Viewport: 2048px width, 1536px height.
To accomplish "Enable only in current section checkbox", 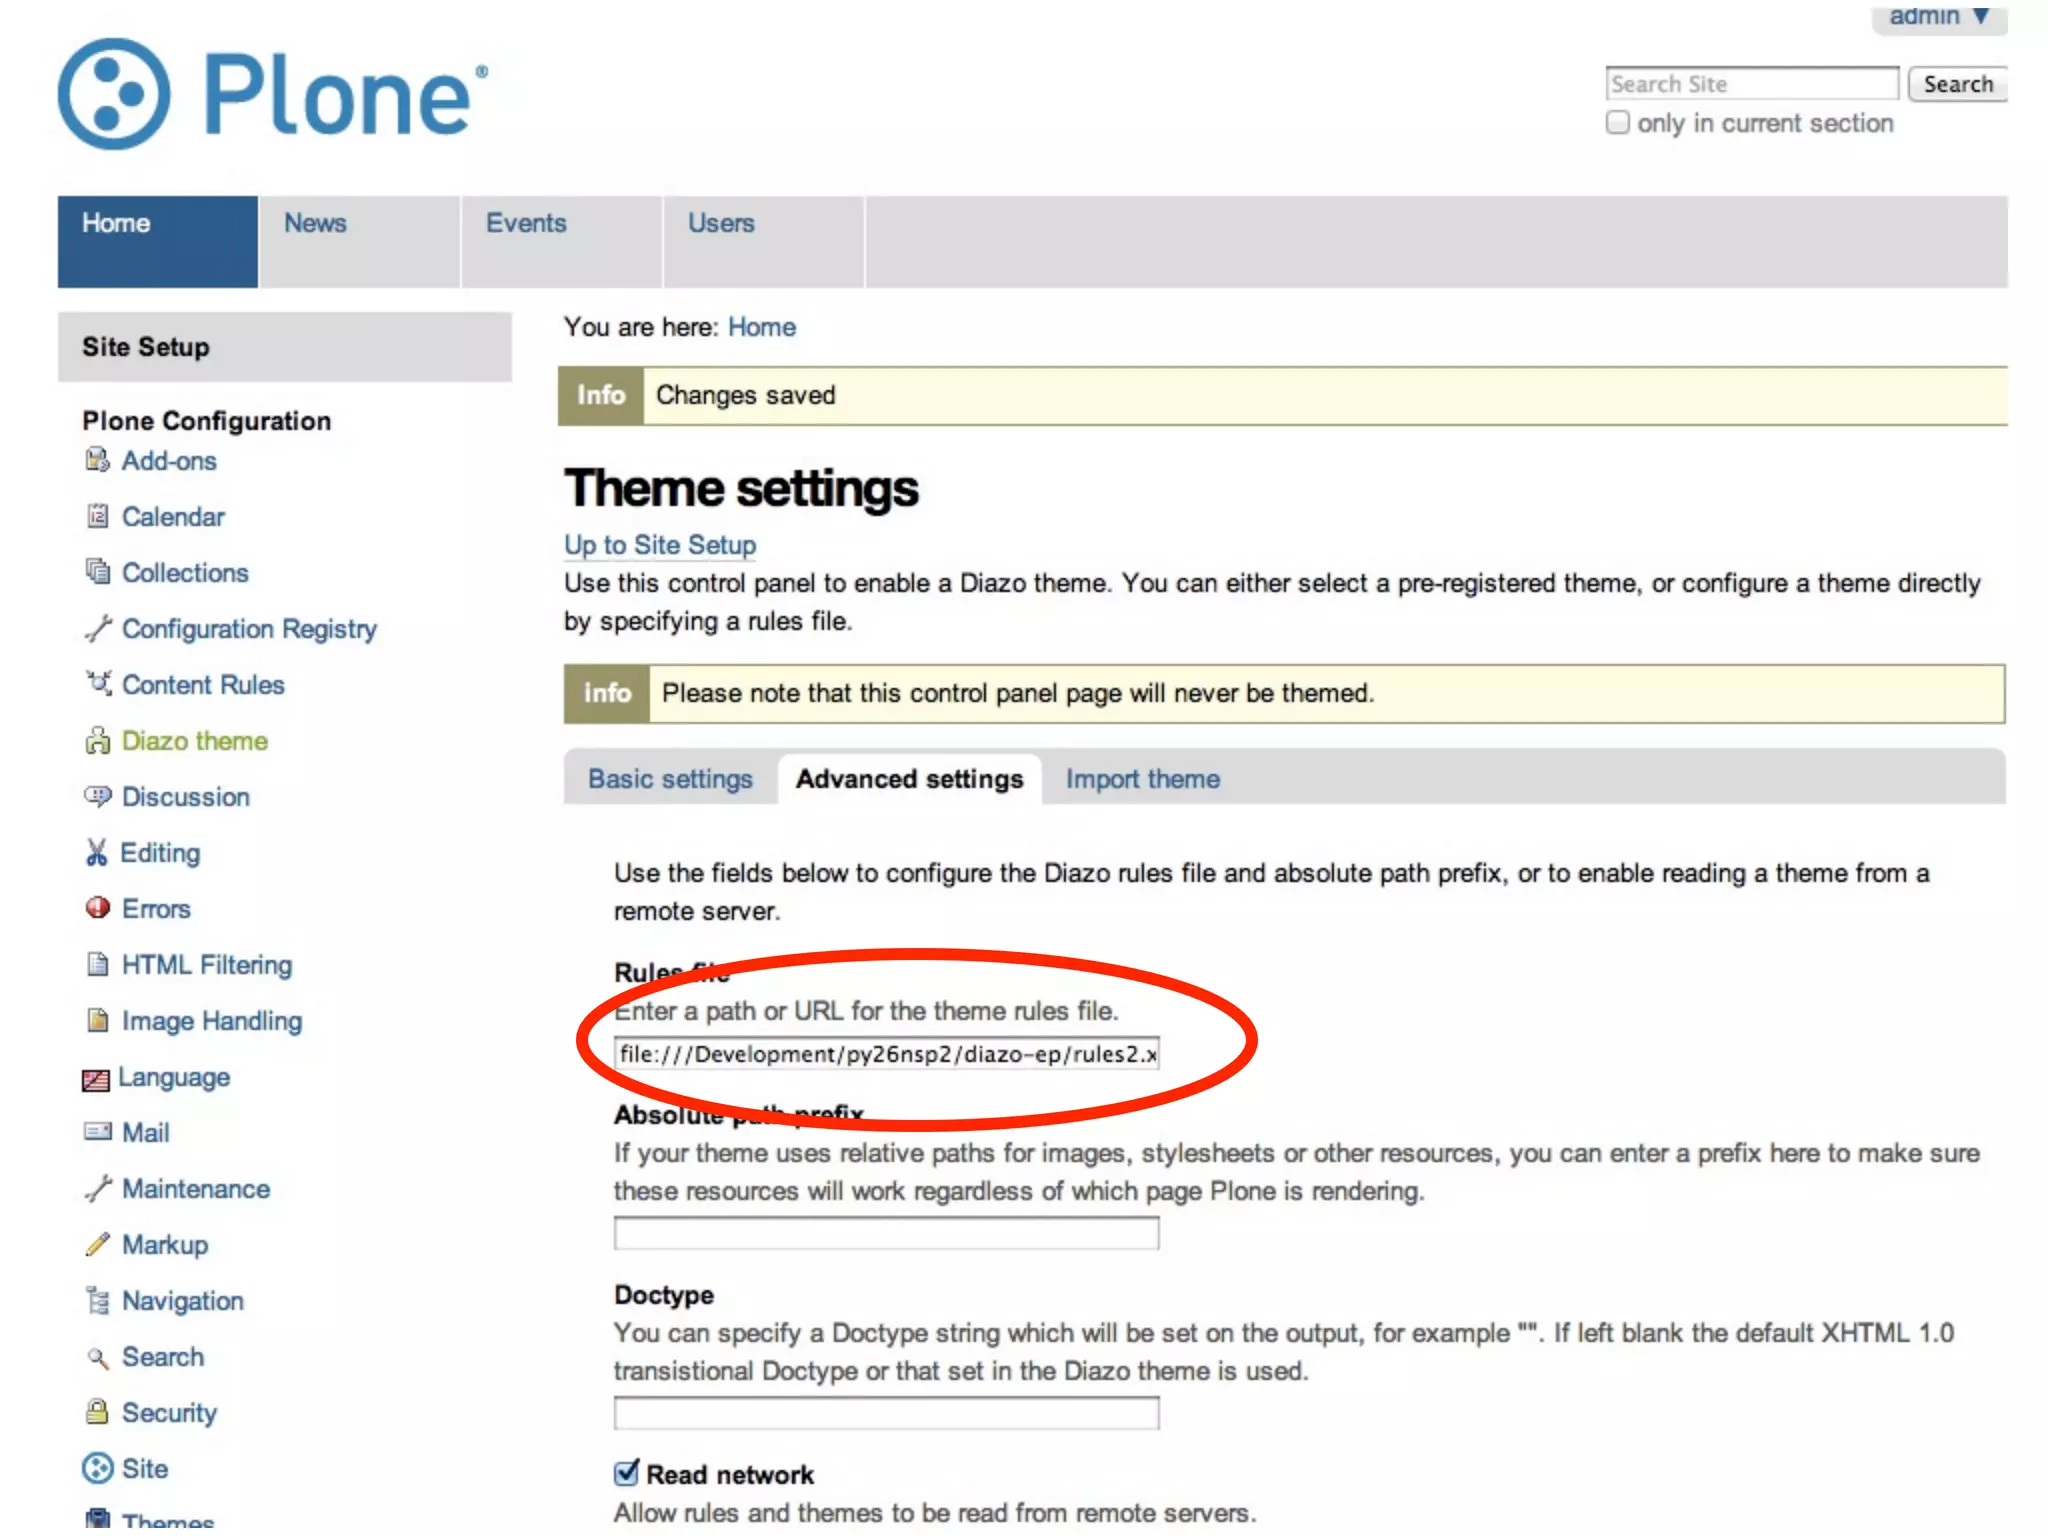I will pos(1617,123).
